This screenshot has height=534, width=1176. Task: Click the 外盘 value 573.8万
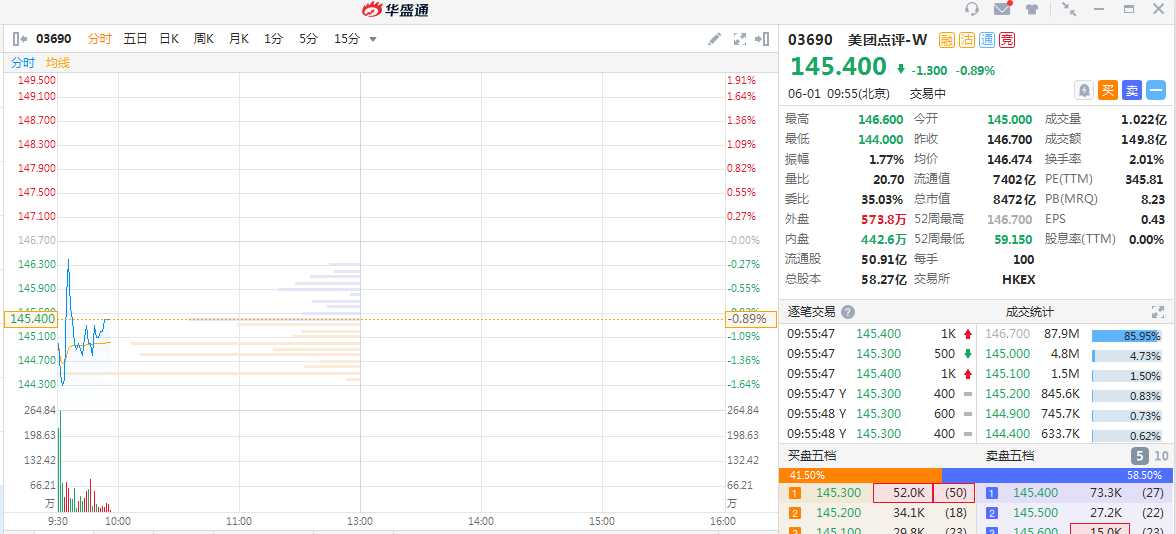(x=884, y=219)
